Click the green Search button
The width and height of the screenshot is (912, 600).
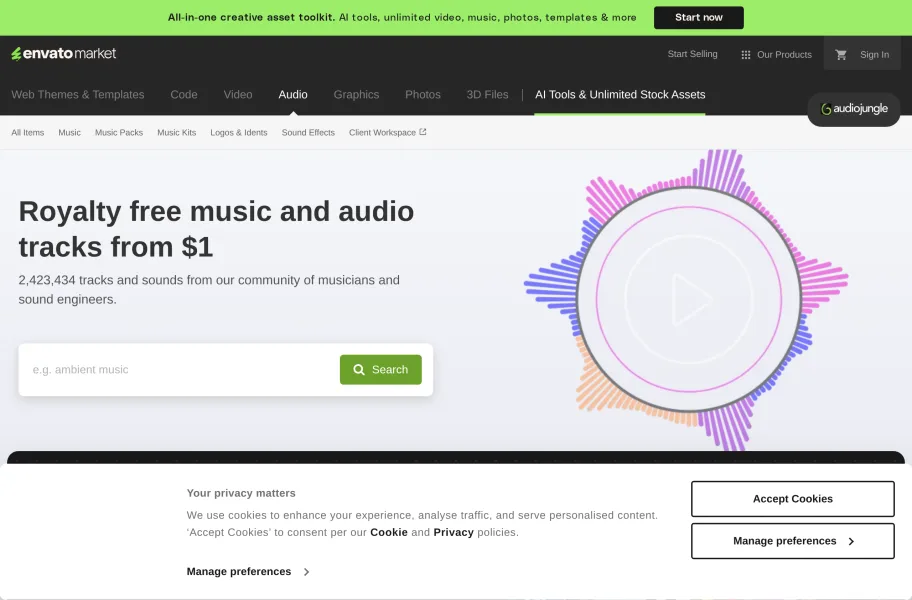(x=380, y=370)
